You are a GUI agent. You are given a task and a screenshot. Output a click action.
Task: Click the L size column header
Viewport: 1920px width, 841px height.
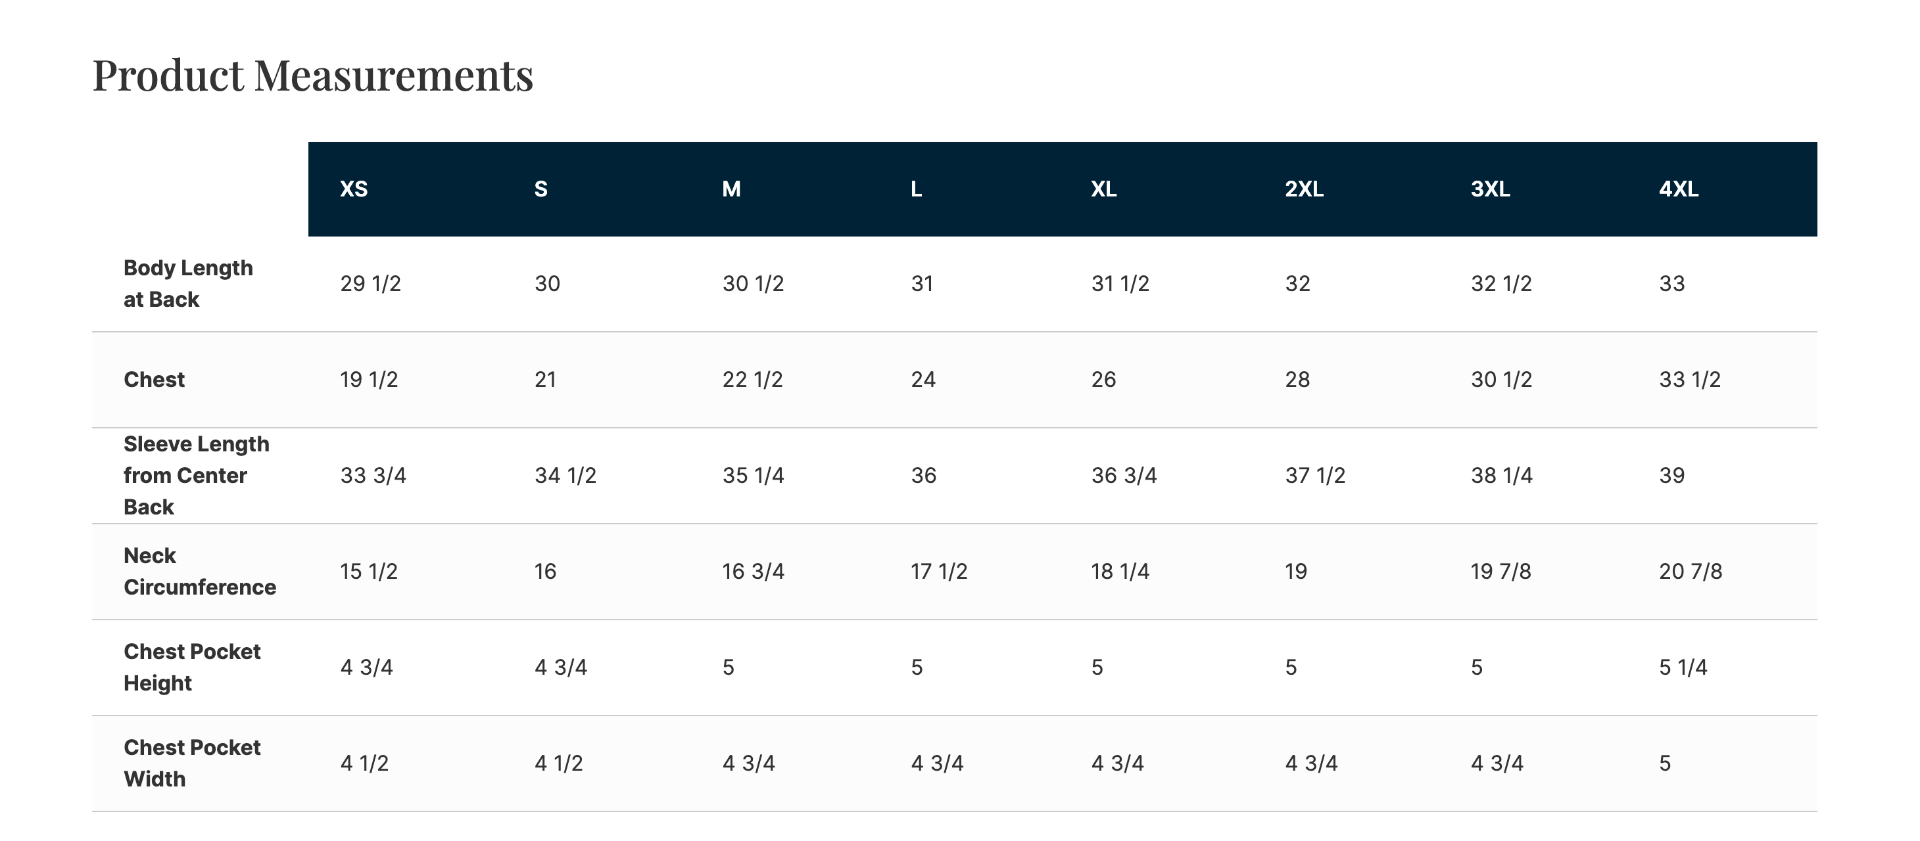916,189
